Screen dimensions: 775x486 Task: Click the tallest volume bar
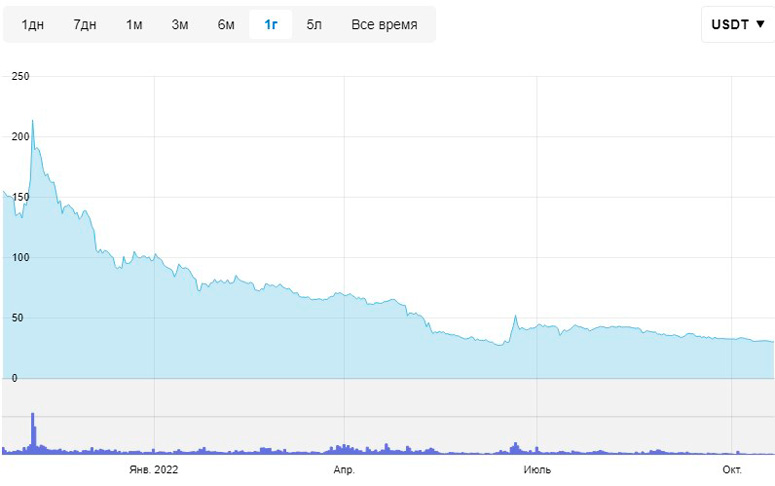click(x=33, y=433)
